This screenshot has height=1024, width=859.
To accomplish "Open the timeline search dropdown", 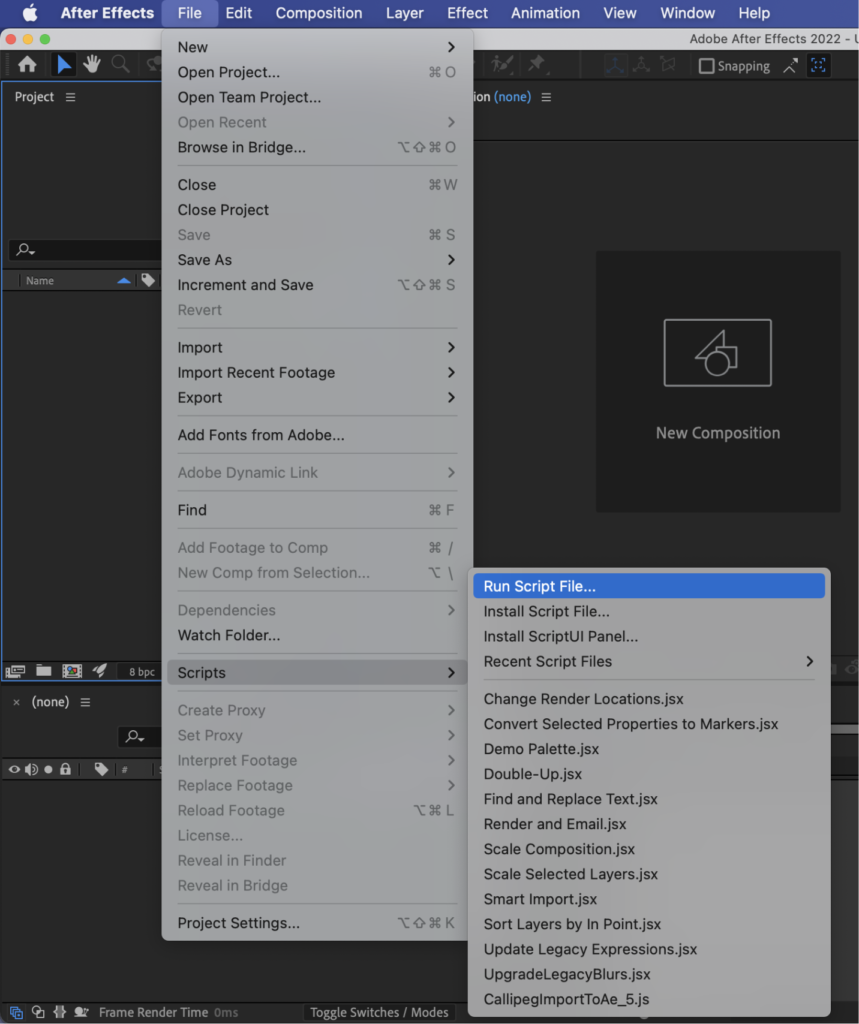I will 135,737.
